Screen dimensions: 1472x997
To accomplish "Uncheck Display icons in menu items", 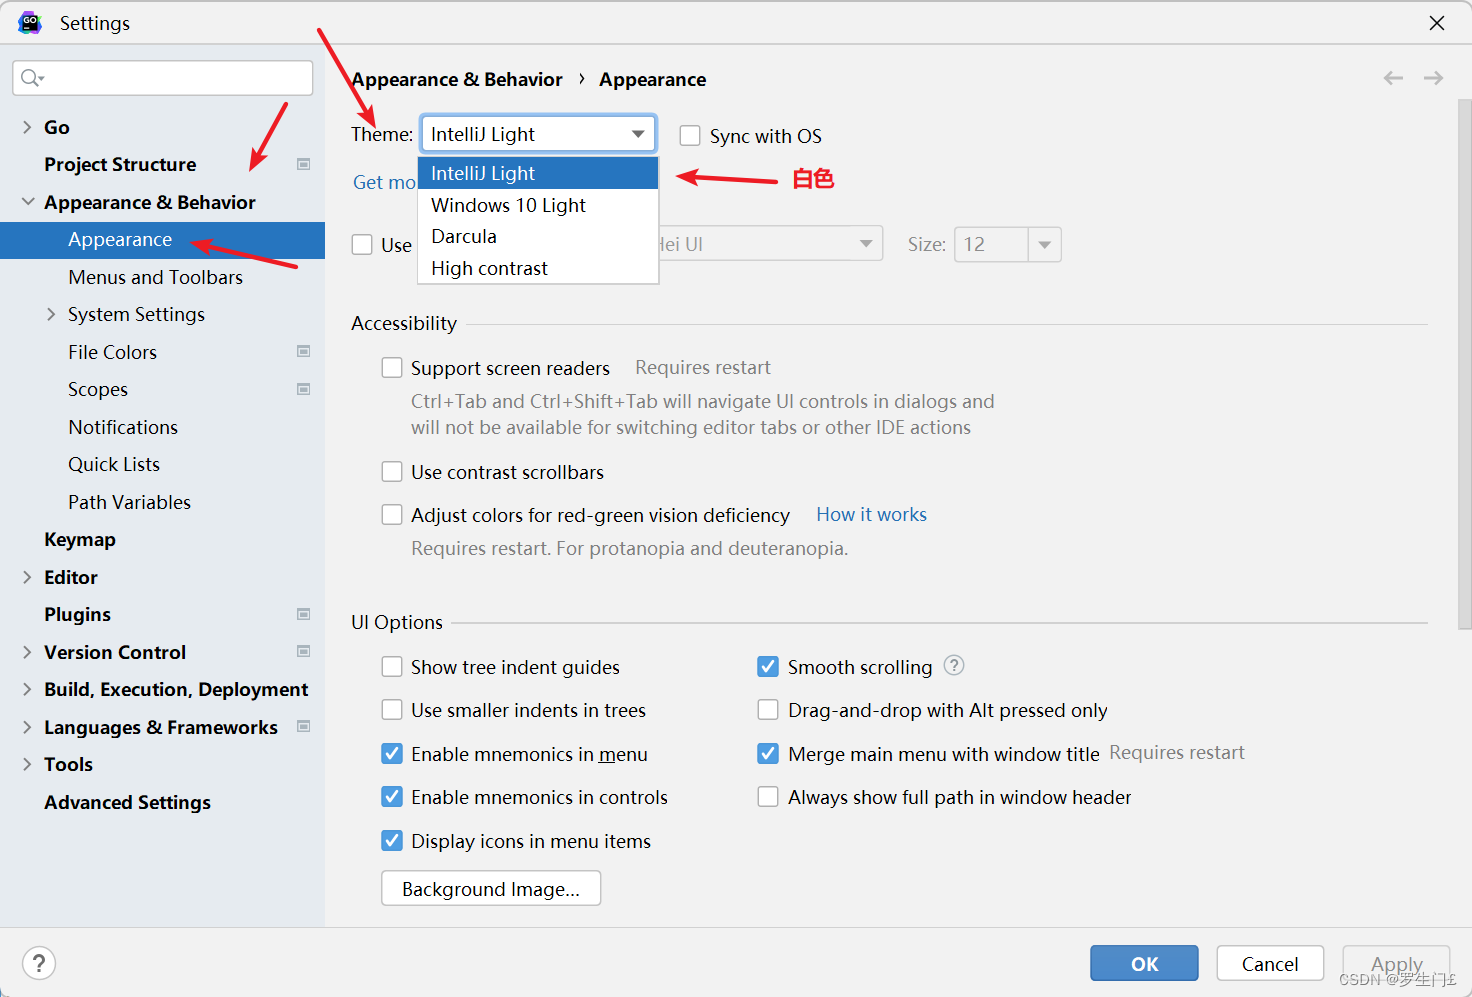I will 392,841.
